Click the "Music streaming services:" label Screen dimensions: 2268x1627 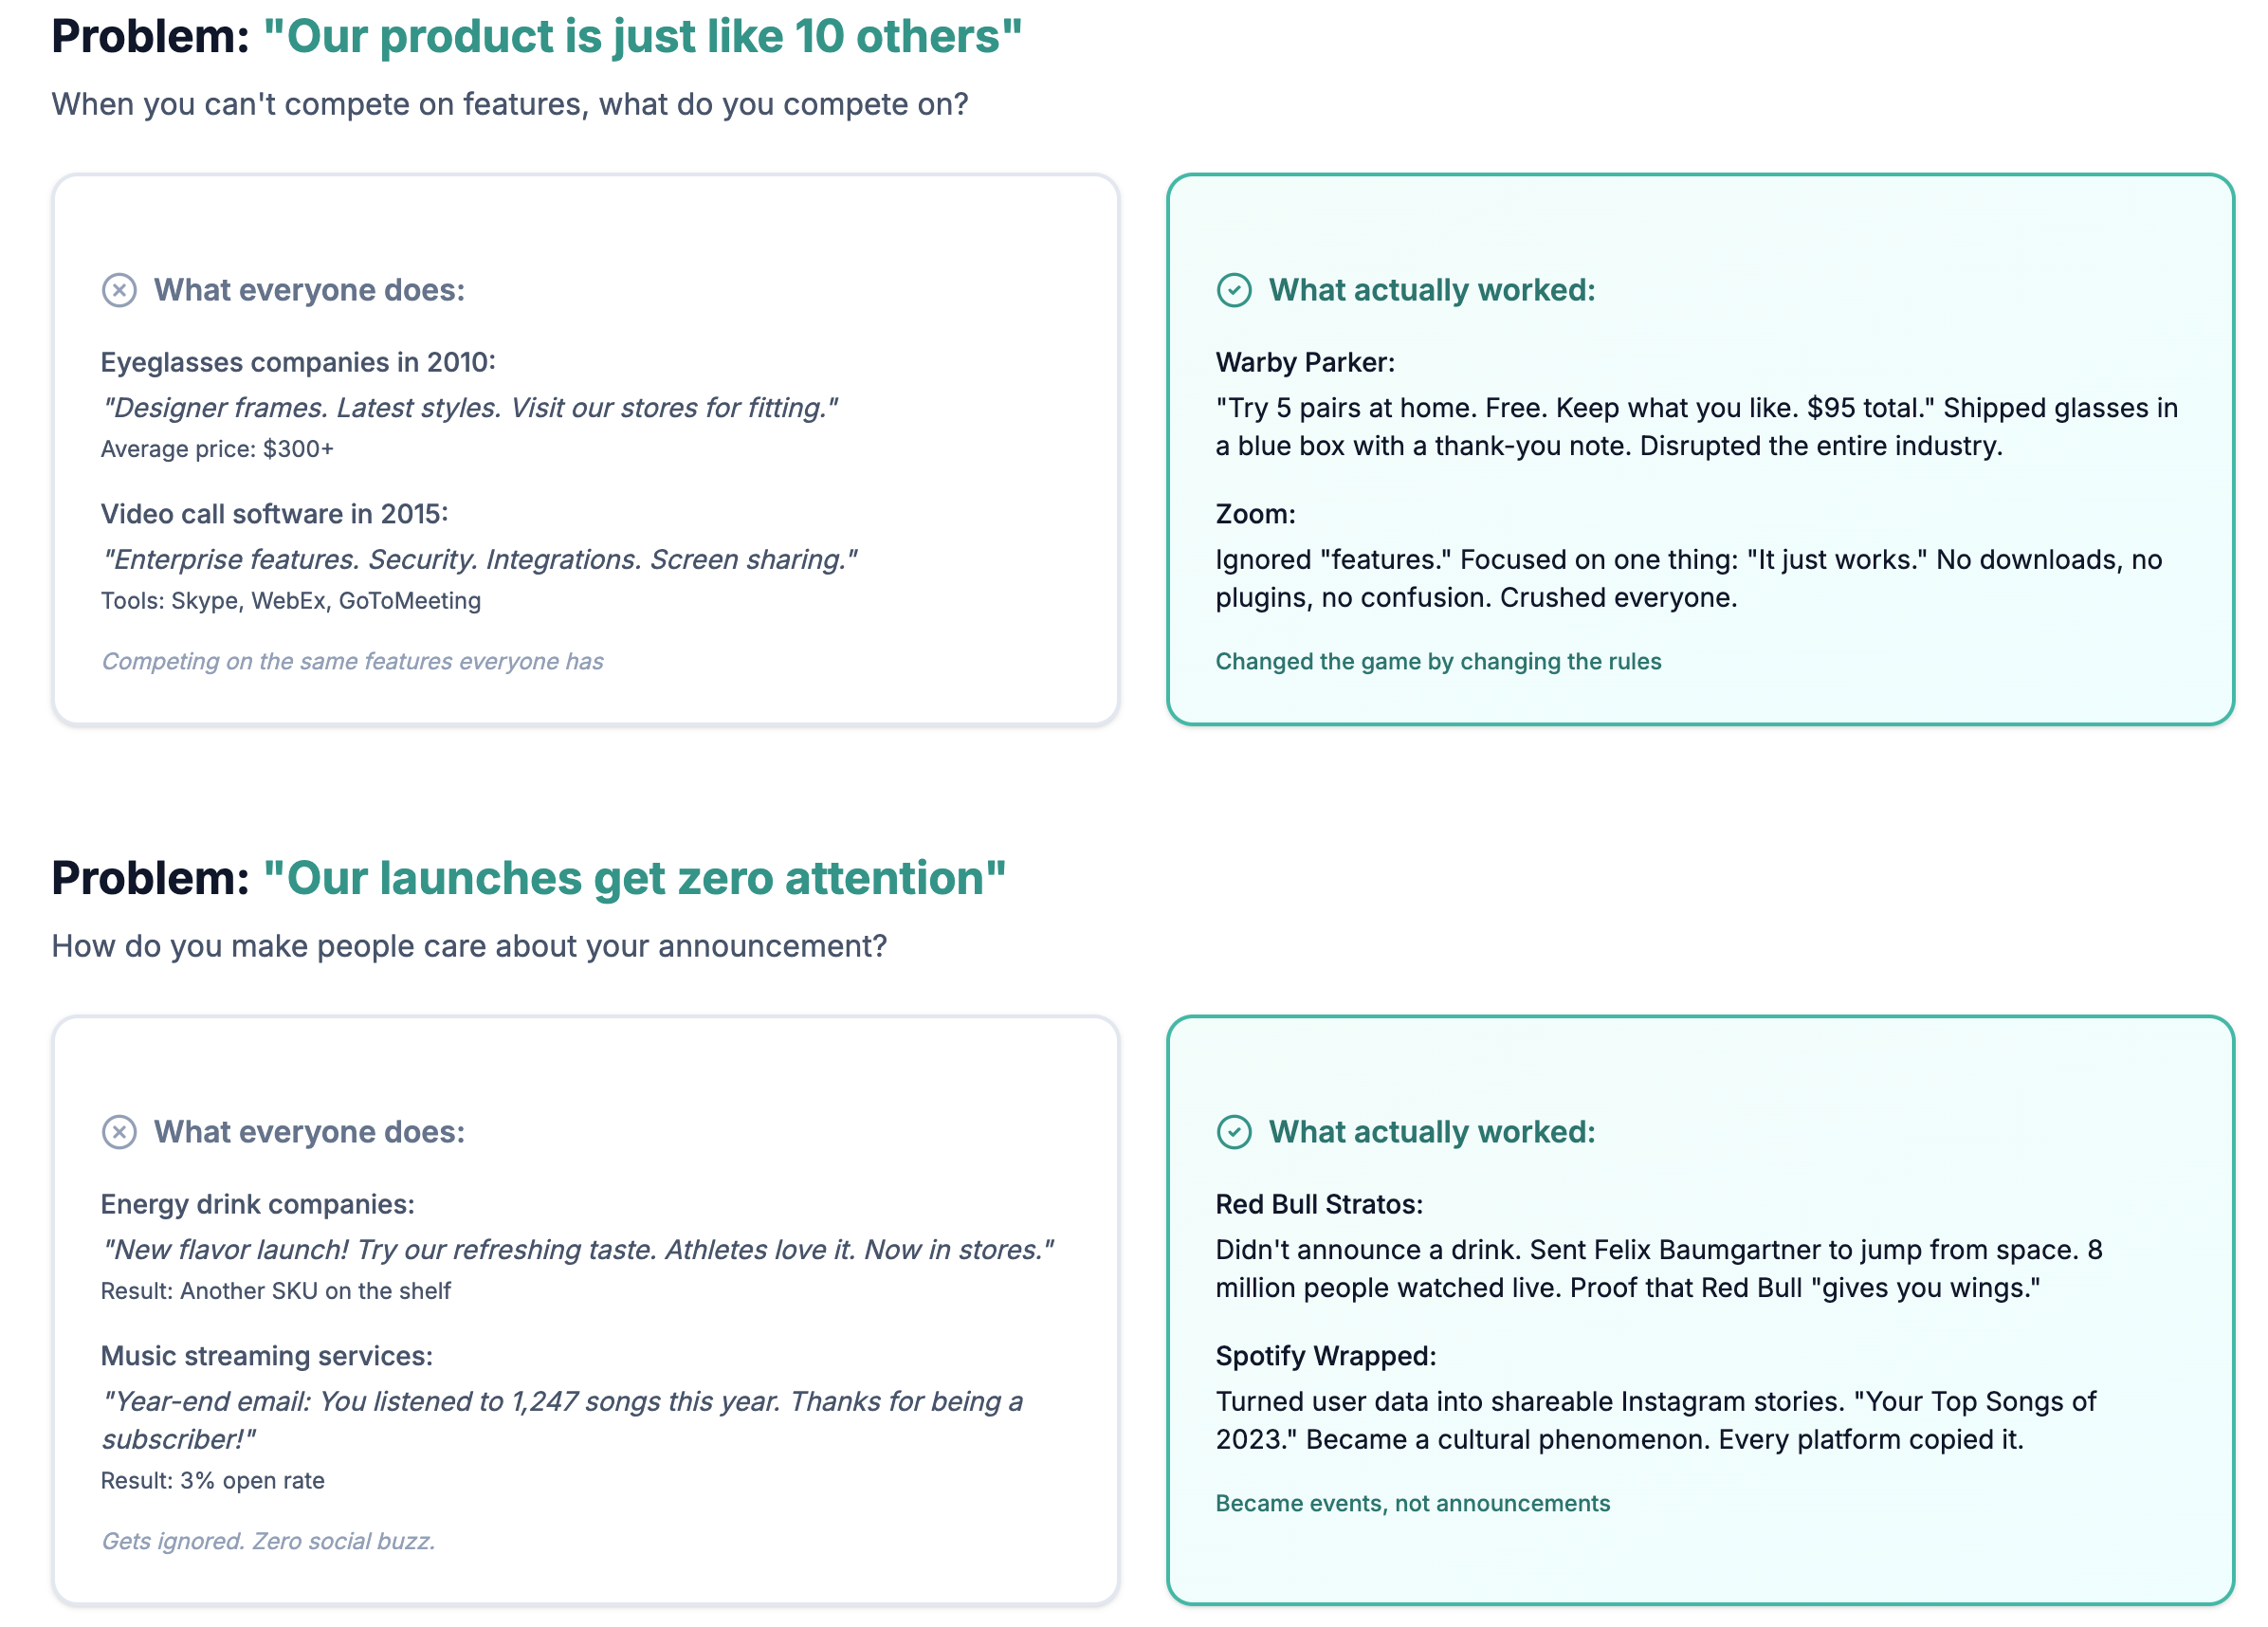[266, 1356]
